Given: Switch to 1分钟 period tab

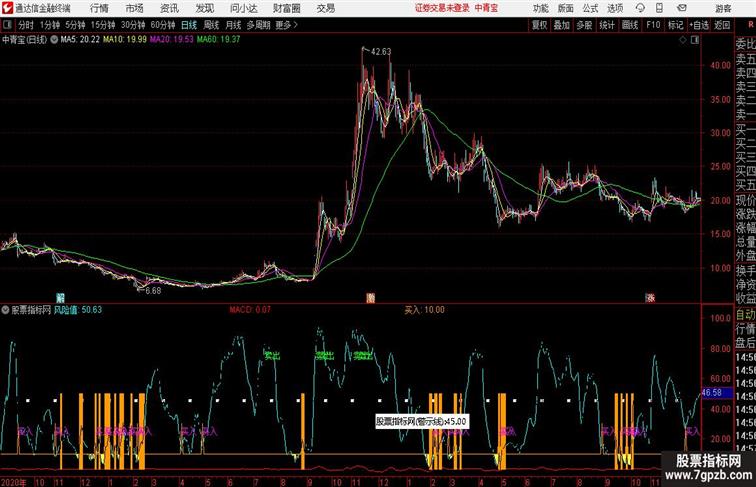Looking at the screenshot, I should (49, 25).
